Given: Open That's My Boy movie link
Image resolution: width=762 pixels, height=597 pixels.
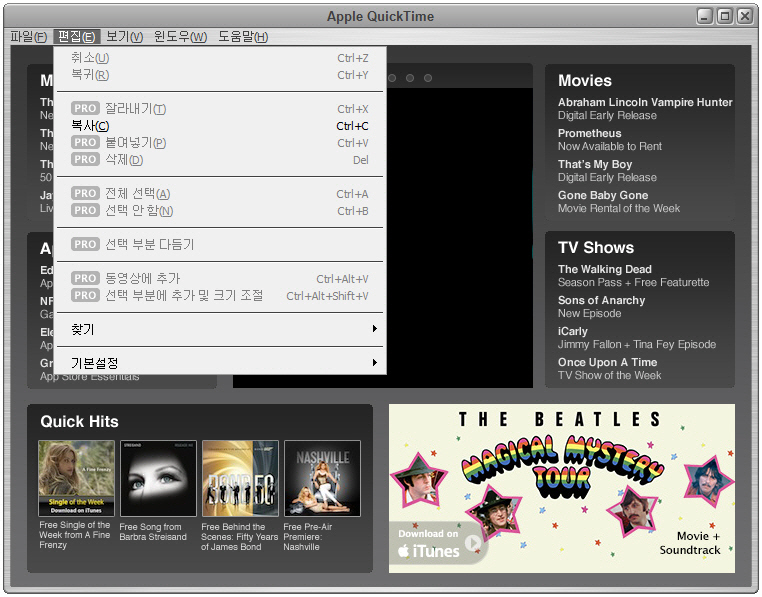Looking at the screenshot, I should [x=595, y=164].
